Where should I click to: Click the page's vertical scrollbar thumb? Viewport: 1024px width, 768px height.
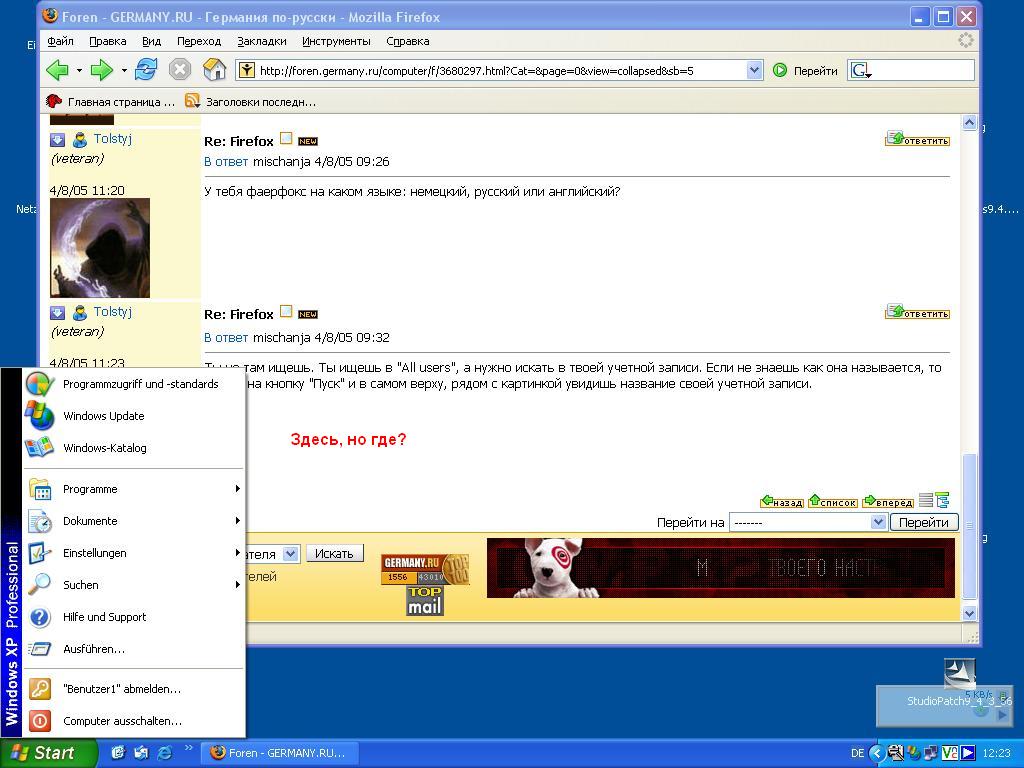(968, 524)
